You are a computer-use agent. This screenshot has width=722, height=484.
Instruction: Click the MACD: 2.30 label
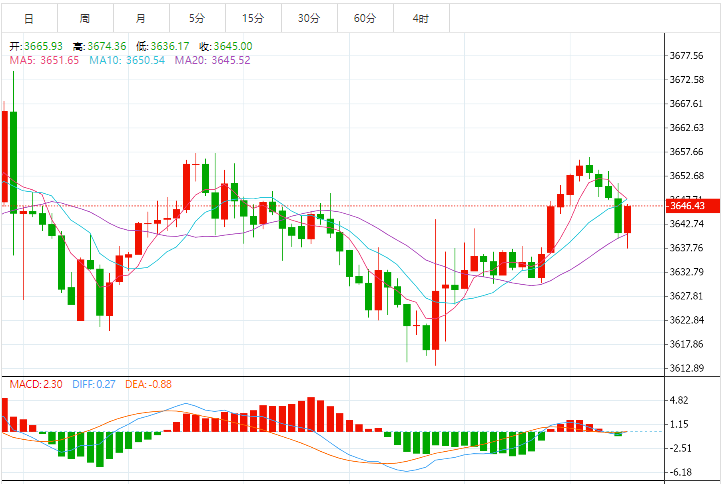pyautogui.click(x=36, y=384)
